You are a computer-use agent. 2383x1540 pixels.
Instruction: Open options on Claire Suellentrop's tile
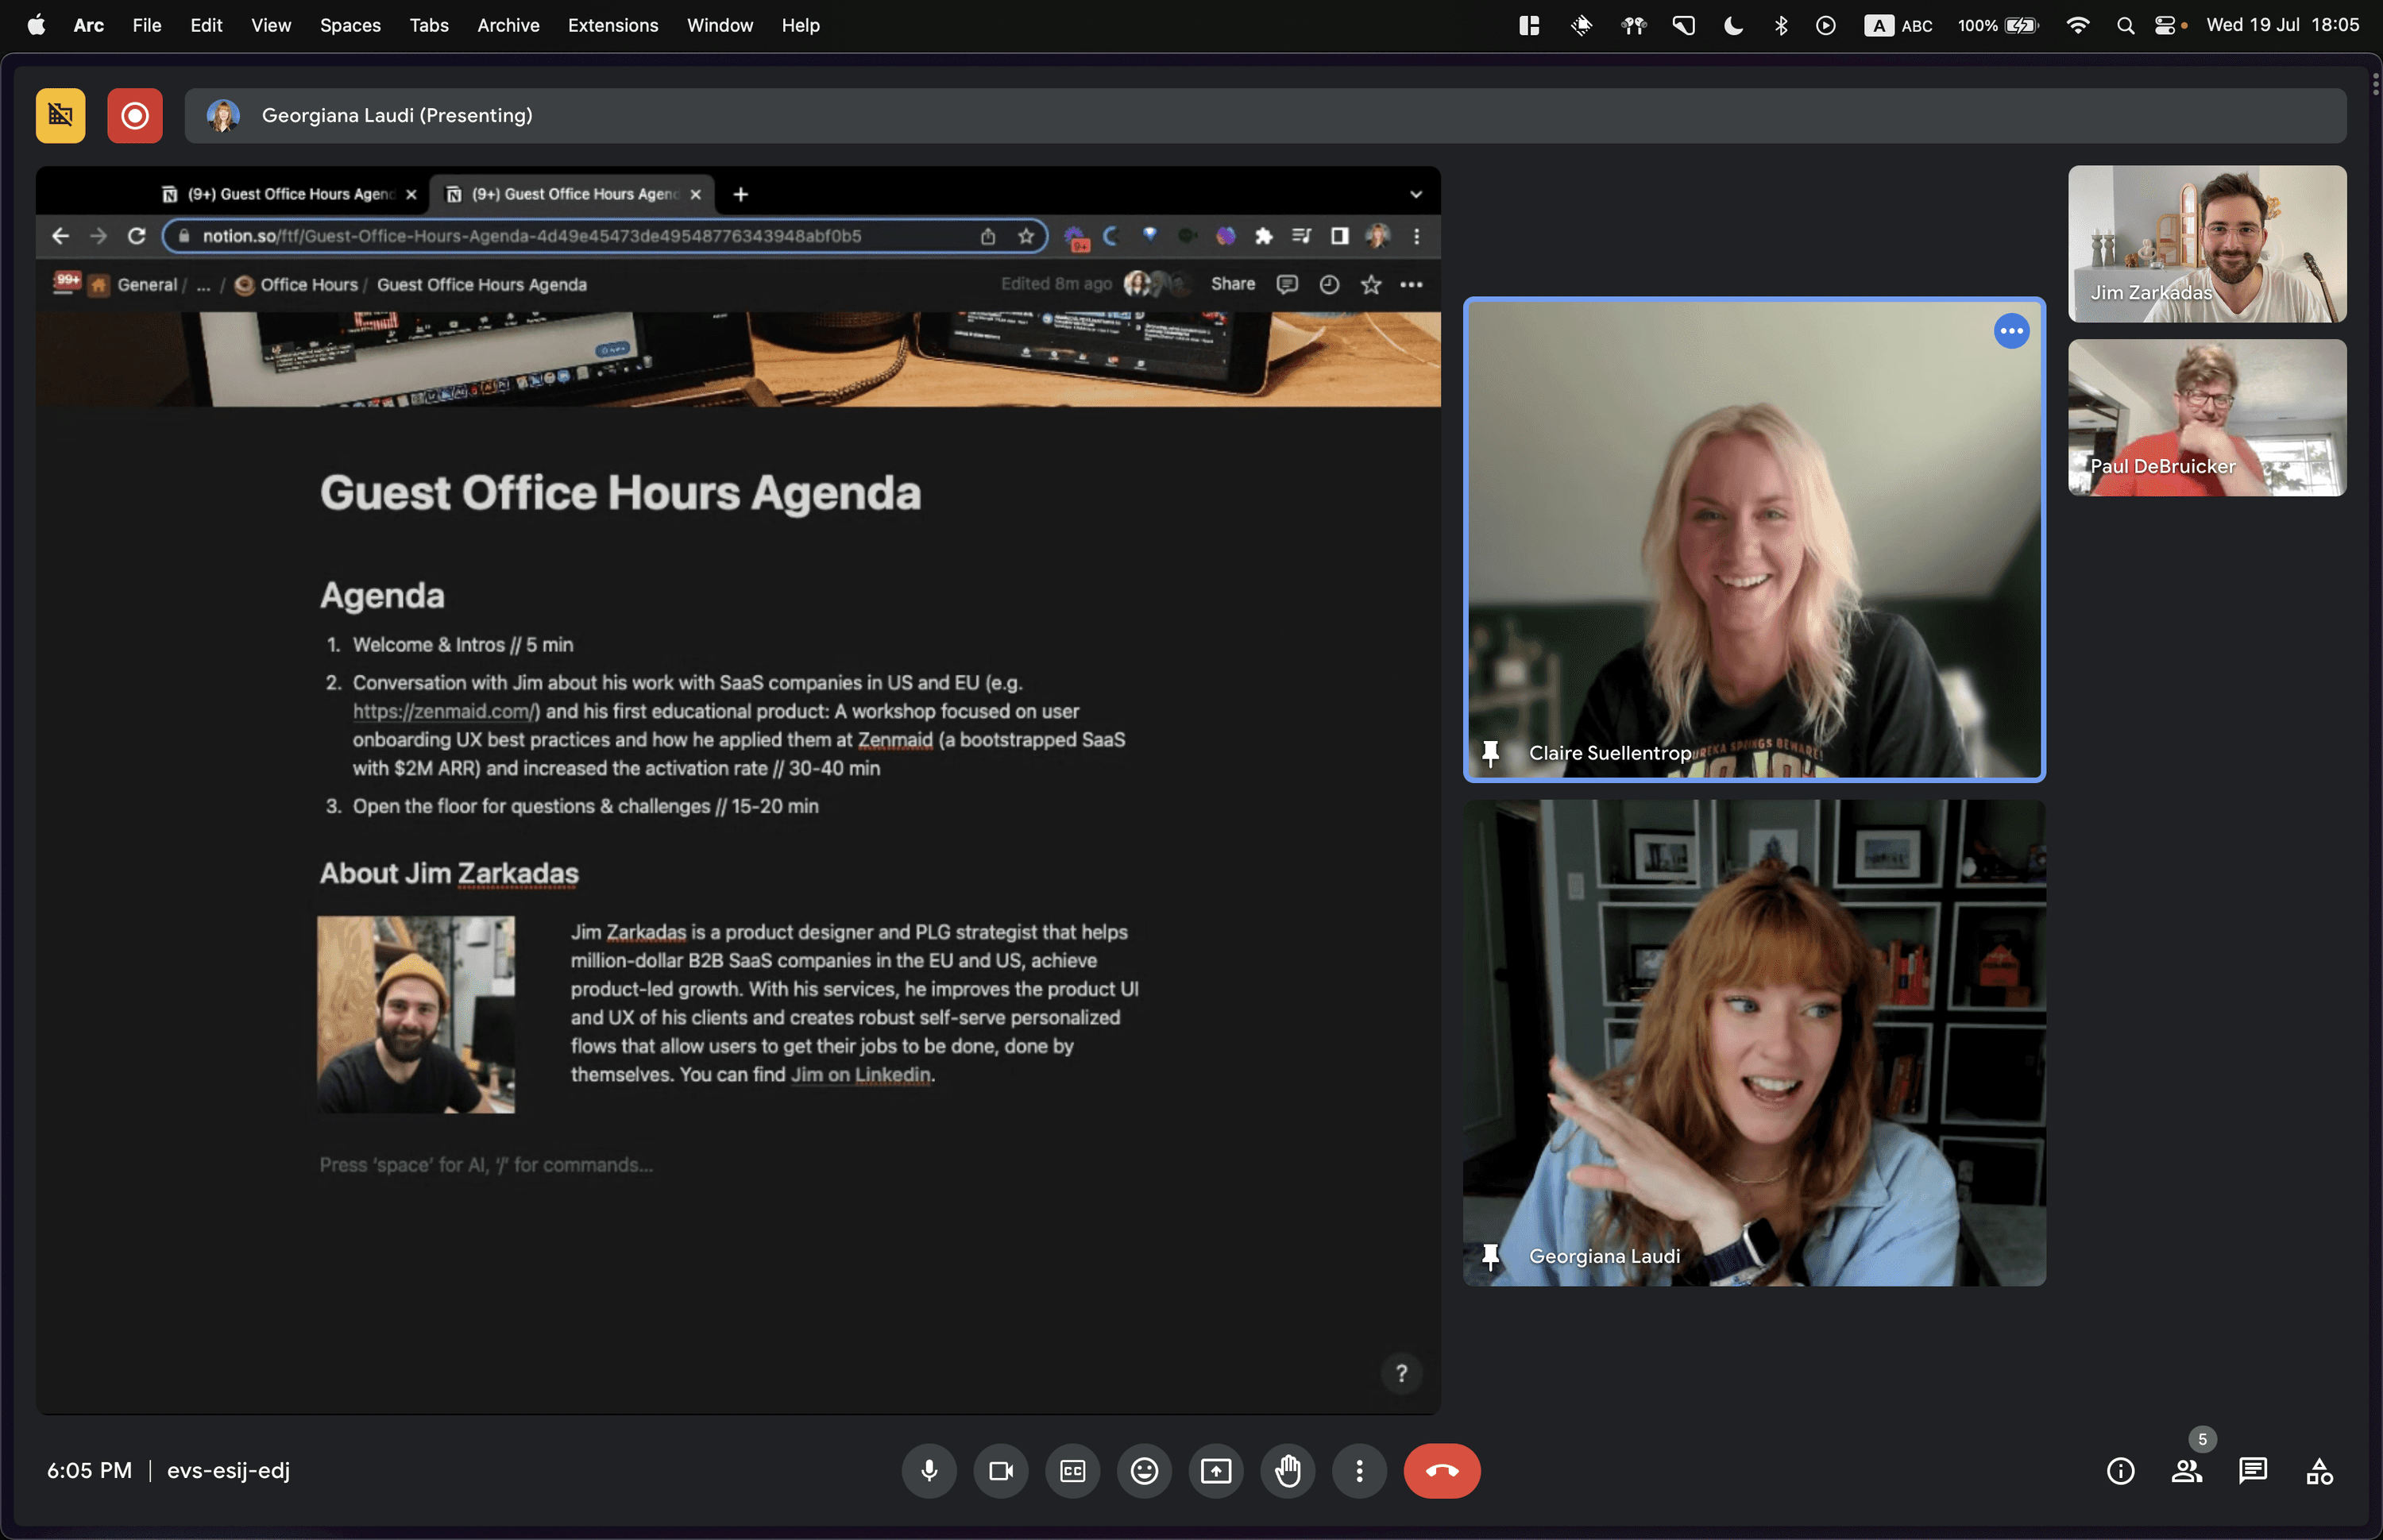pos(2011,331)
